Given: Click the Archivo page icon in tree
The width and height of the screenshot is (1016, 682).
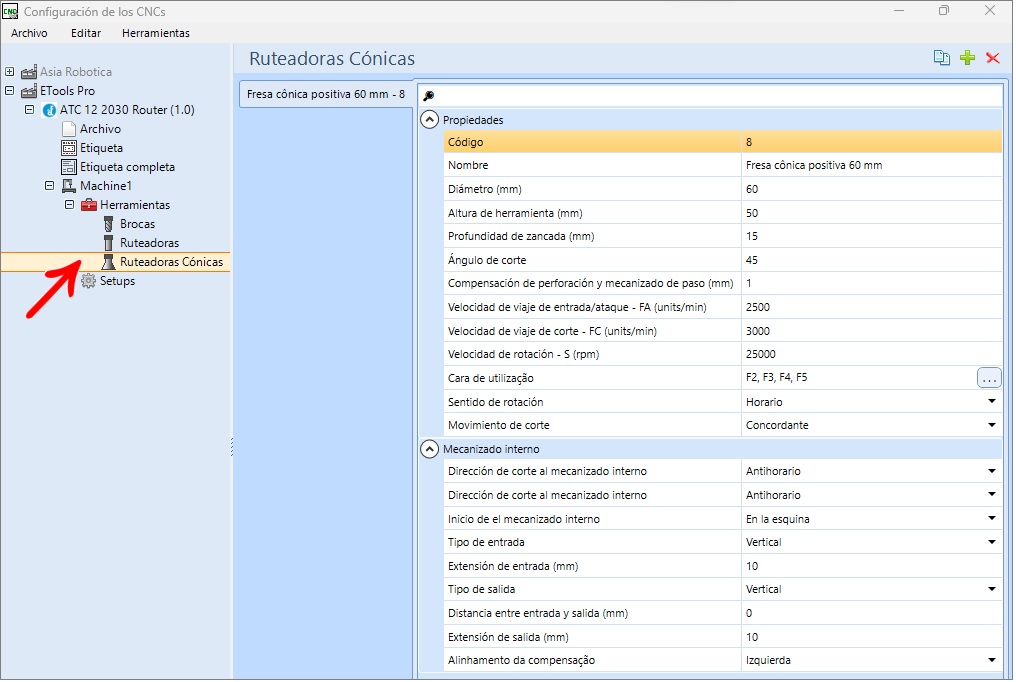Looking at the screenshot, I should click(x=69, y=129).
